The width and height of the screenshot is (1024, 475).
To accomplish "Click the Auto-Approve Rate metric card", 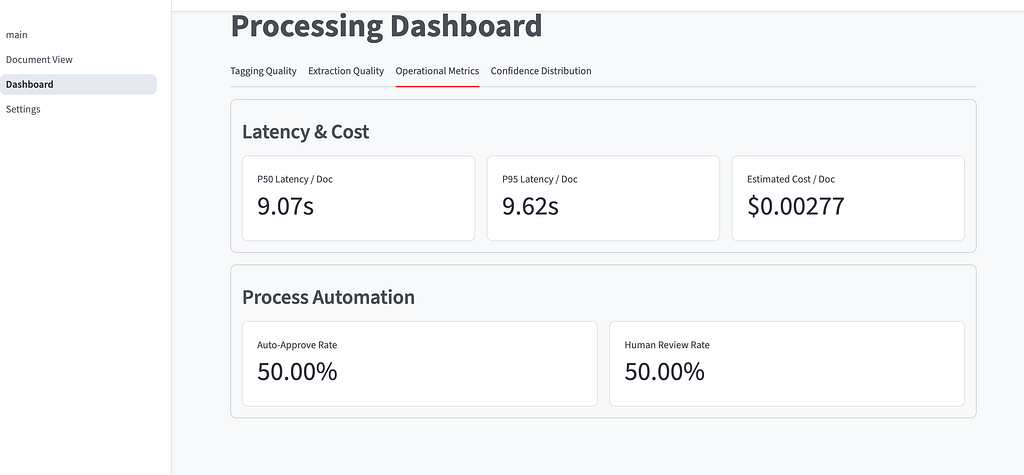I will point(420,363).
